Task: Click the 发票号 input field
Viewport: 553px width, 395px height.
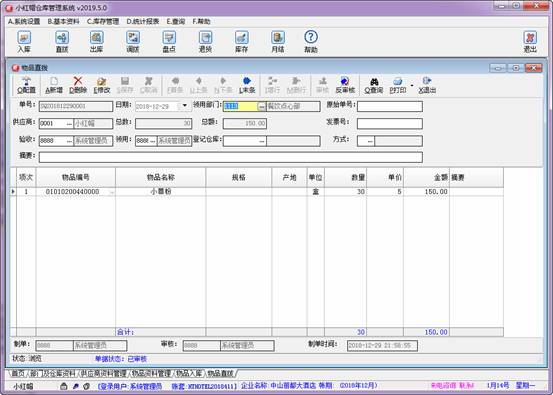Action: click(x=390, y=123)
